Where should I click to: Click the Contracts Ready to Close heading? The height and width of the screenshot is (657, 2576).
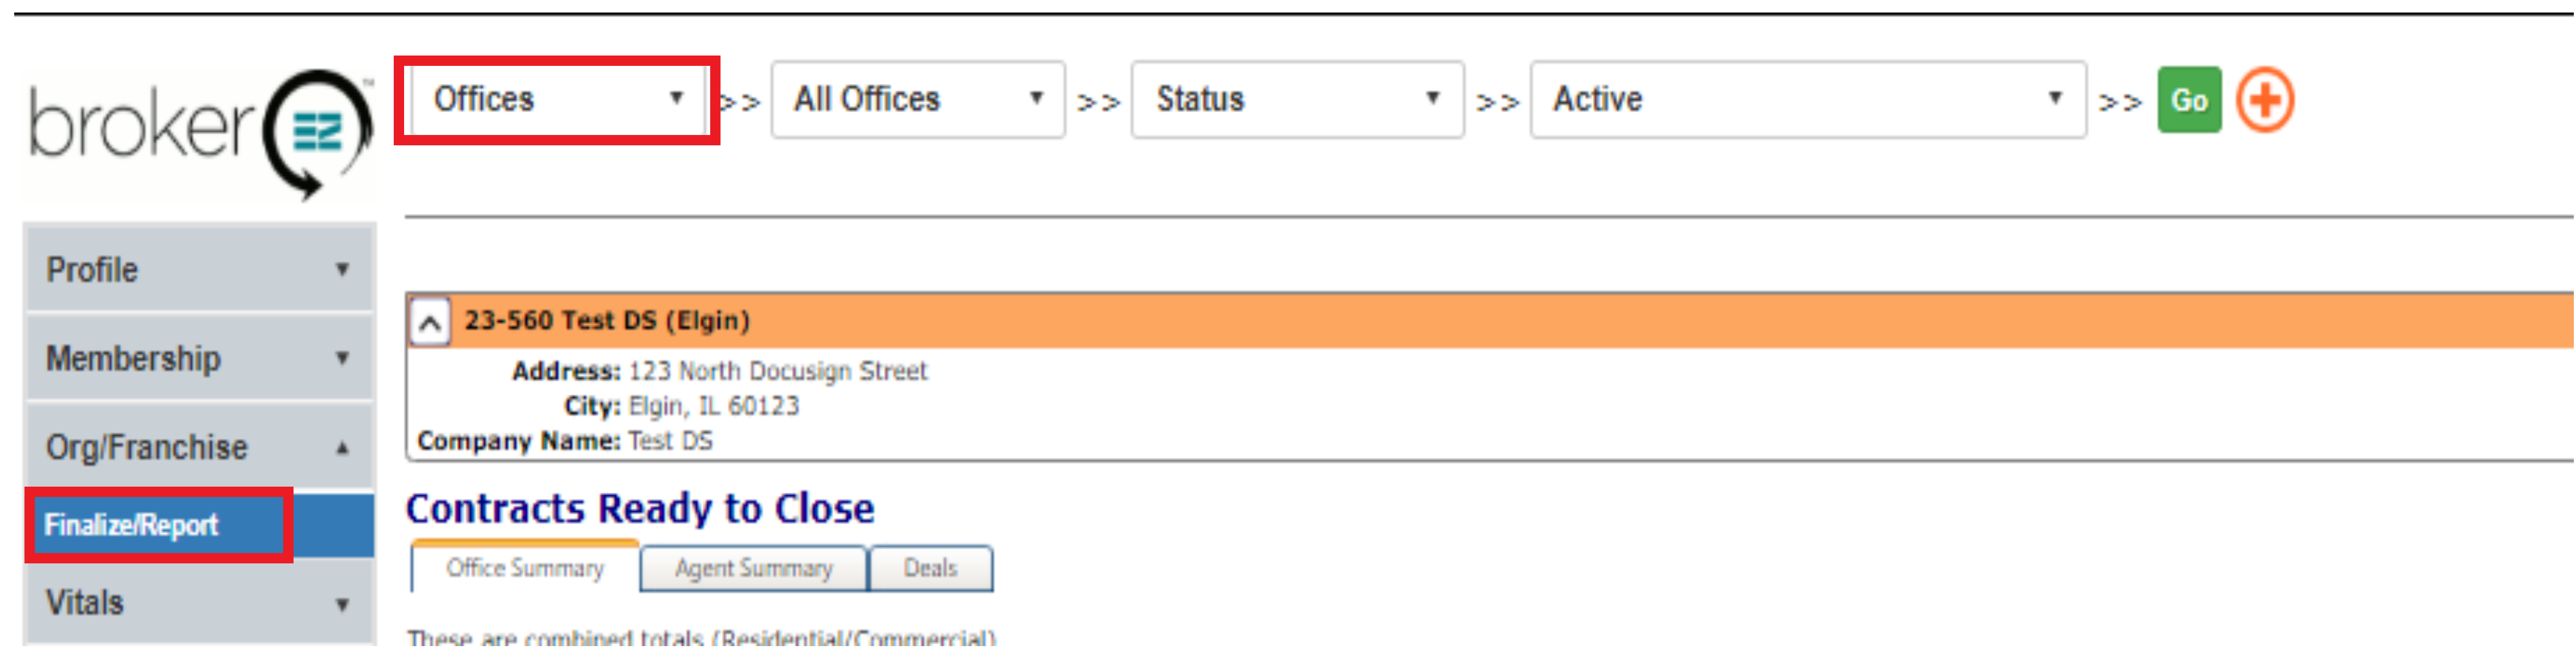pyautogui.click(x=640, y=509)
